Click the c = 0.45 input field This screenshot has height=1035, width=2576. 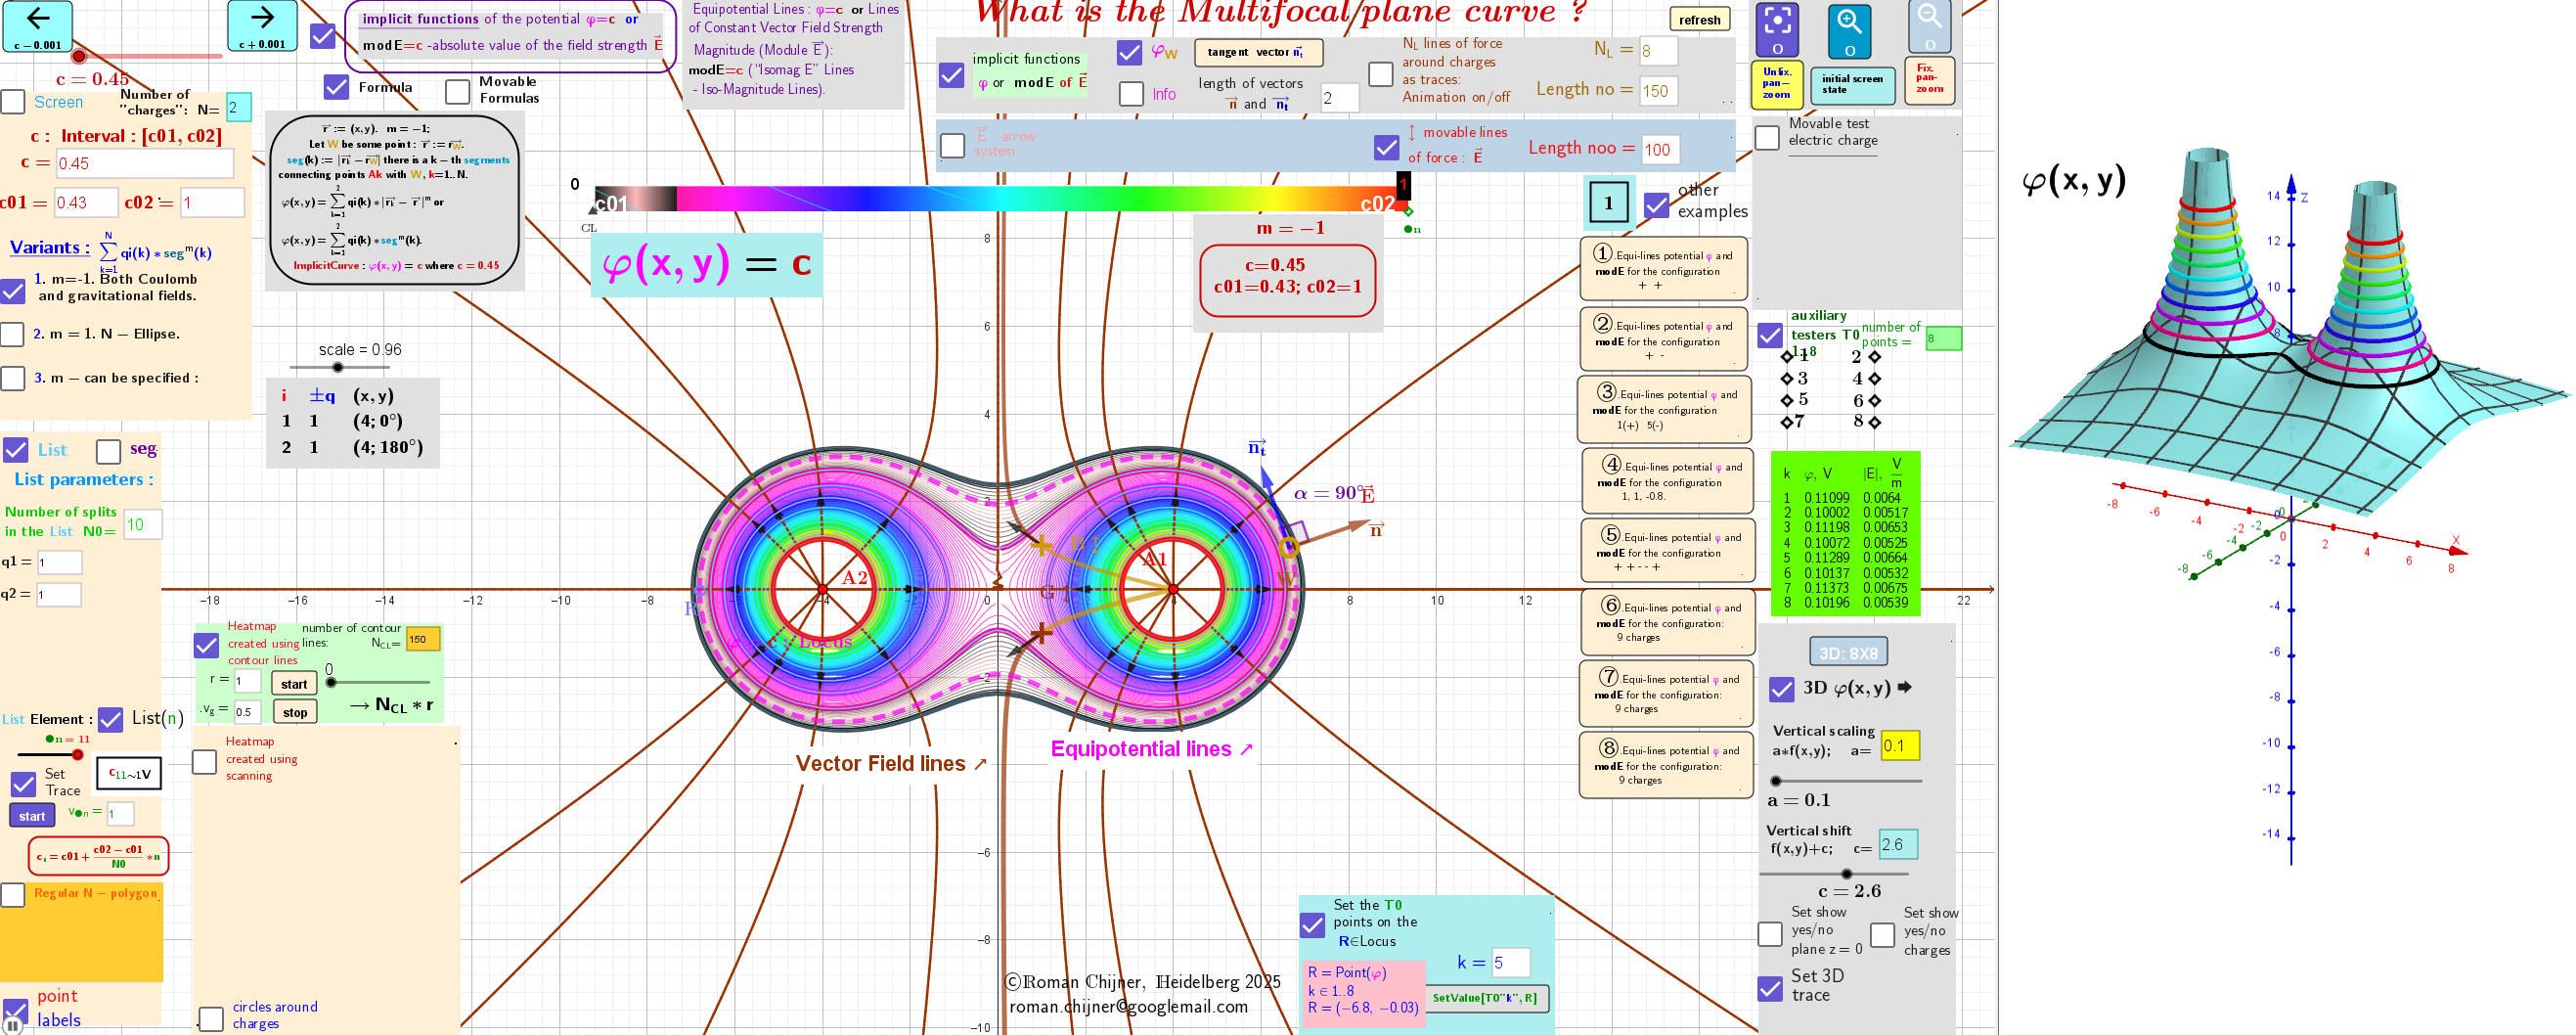(x=144, y=163)
